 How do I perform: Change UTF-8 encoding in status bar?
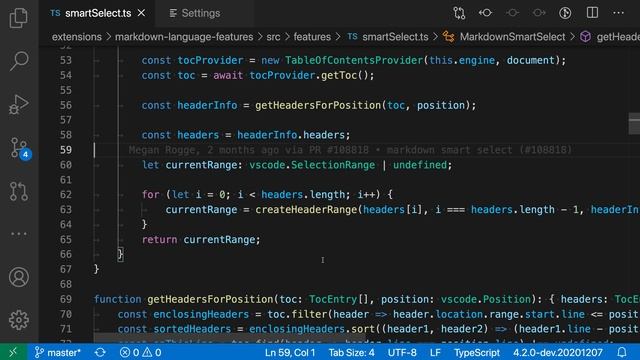pos(402,352)
